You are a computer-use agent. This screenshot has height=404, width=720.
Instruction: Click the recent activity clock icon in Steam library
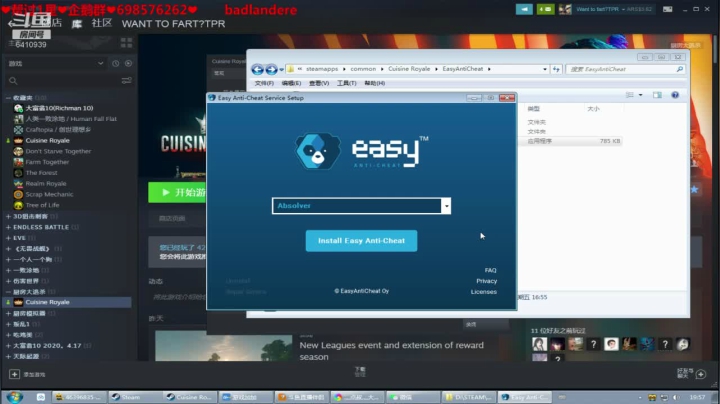point(116,63)
